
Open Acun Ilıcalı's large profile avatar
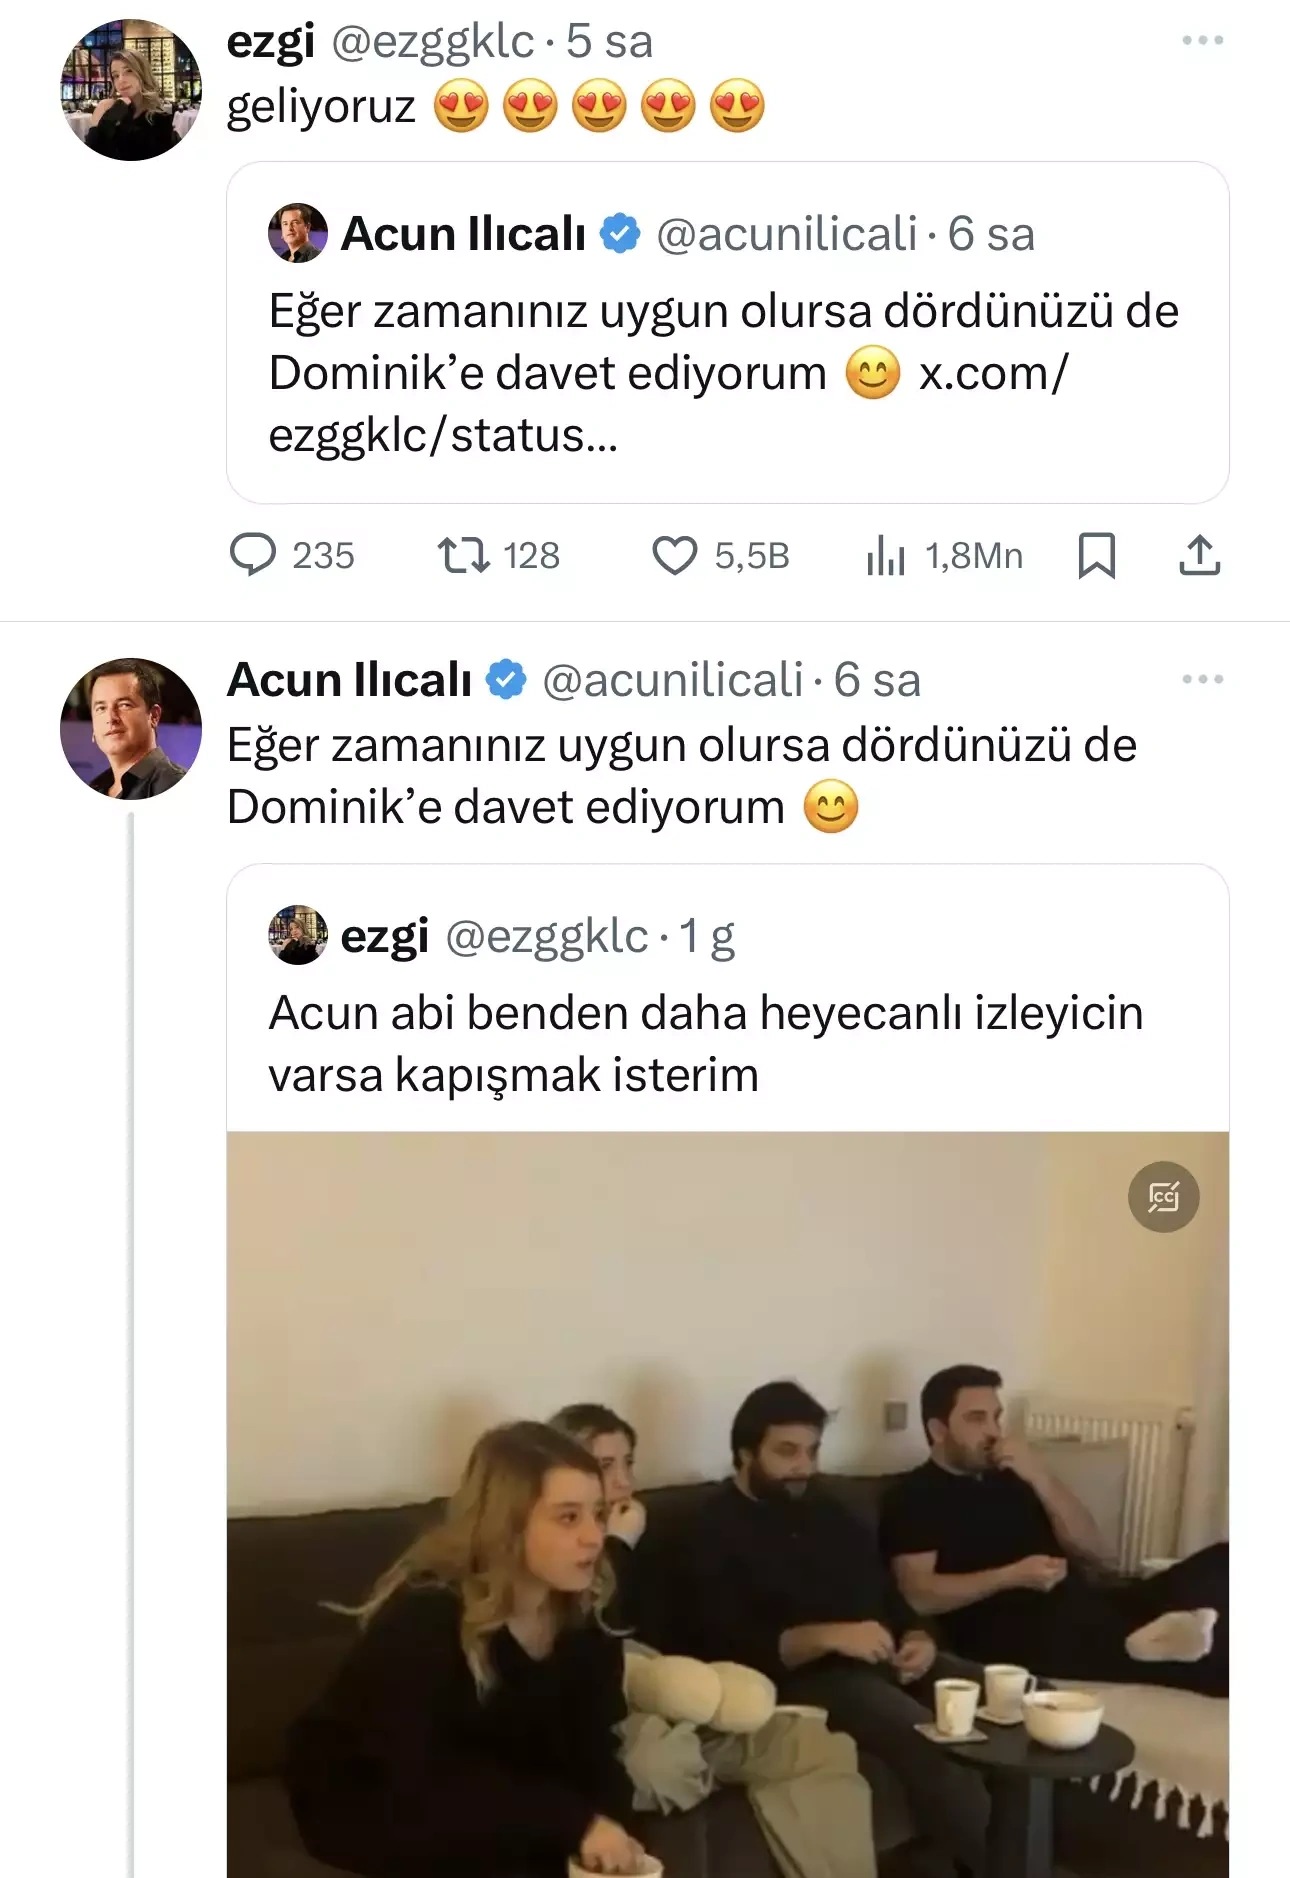[131, 729]
